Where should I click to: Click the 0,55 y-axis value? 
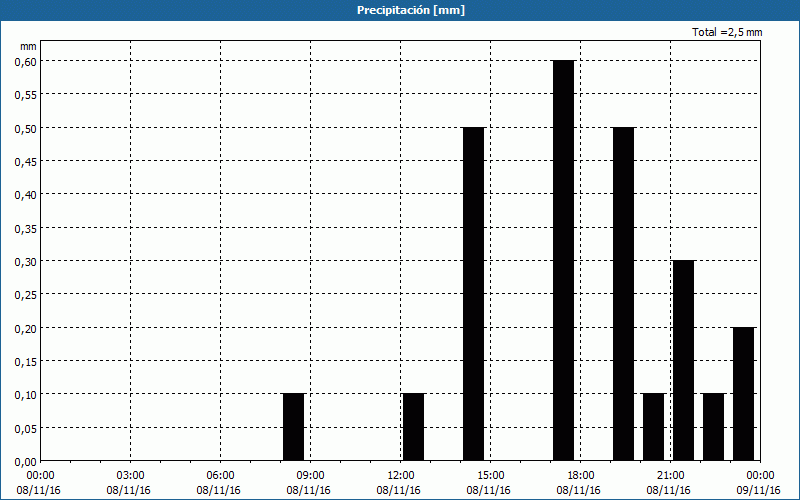point(26,94)
